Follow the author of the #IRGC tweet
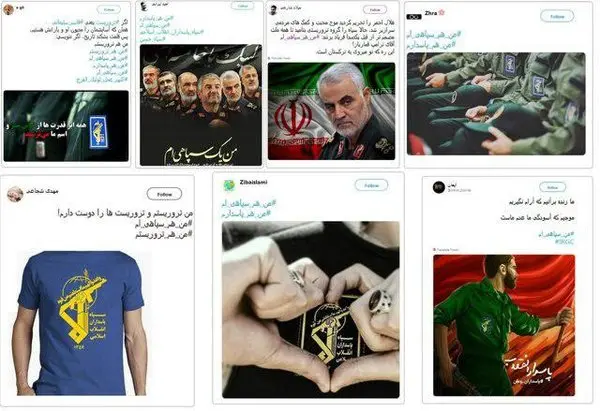 (552, 188)
